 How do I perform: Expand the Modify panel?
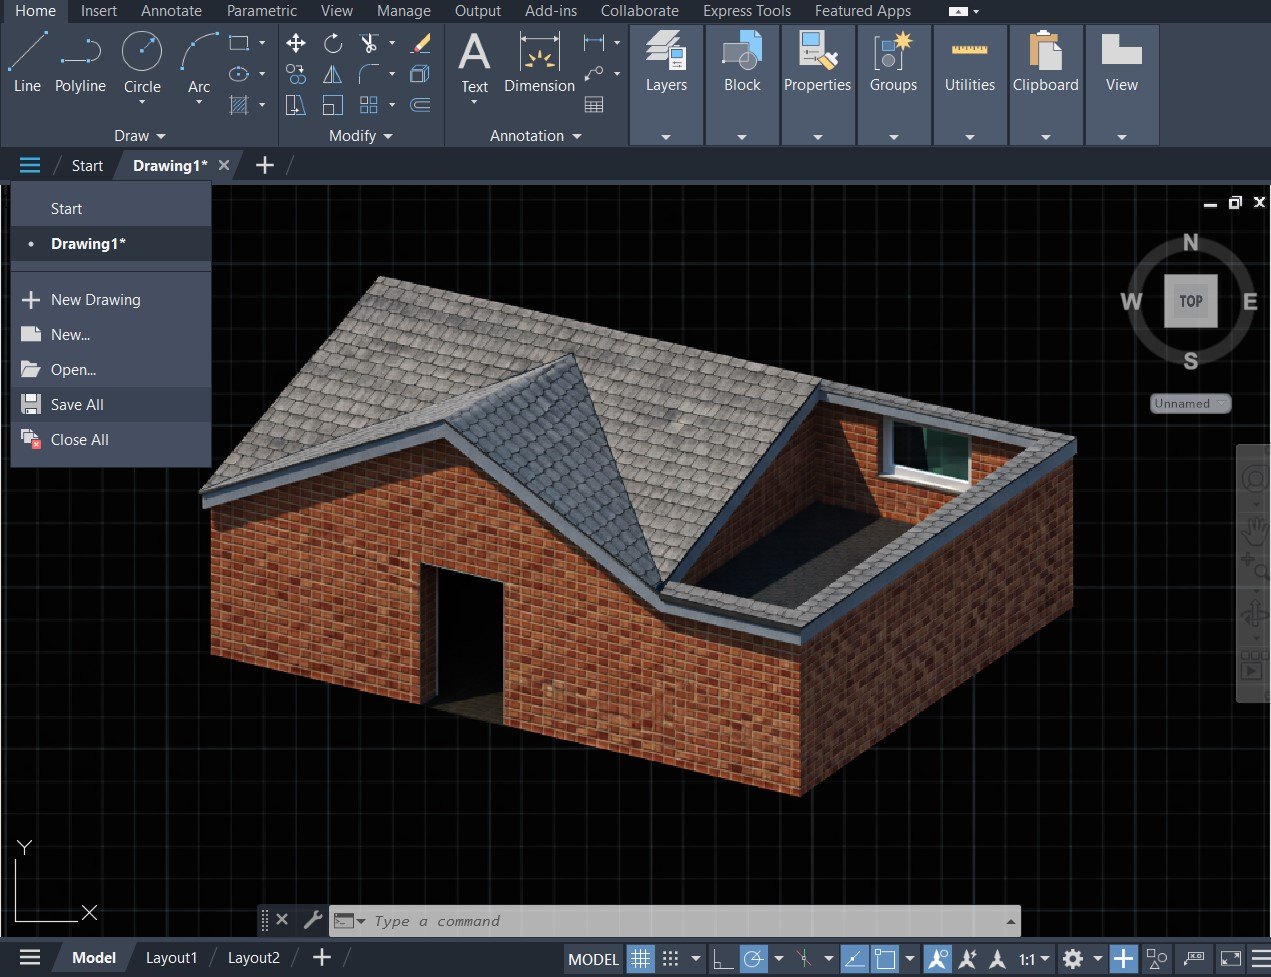(360, 136)
